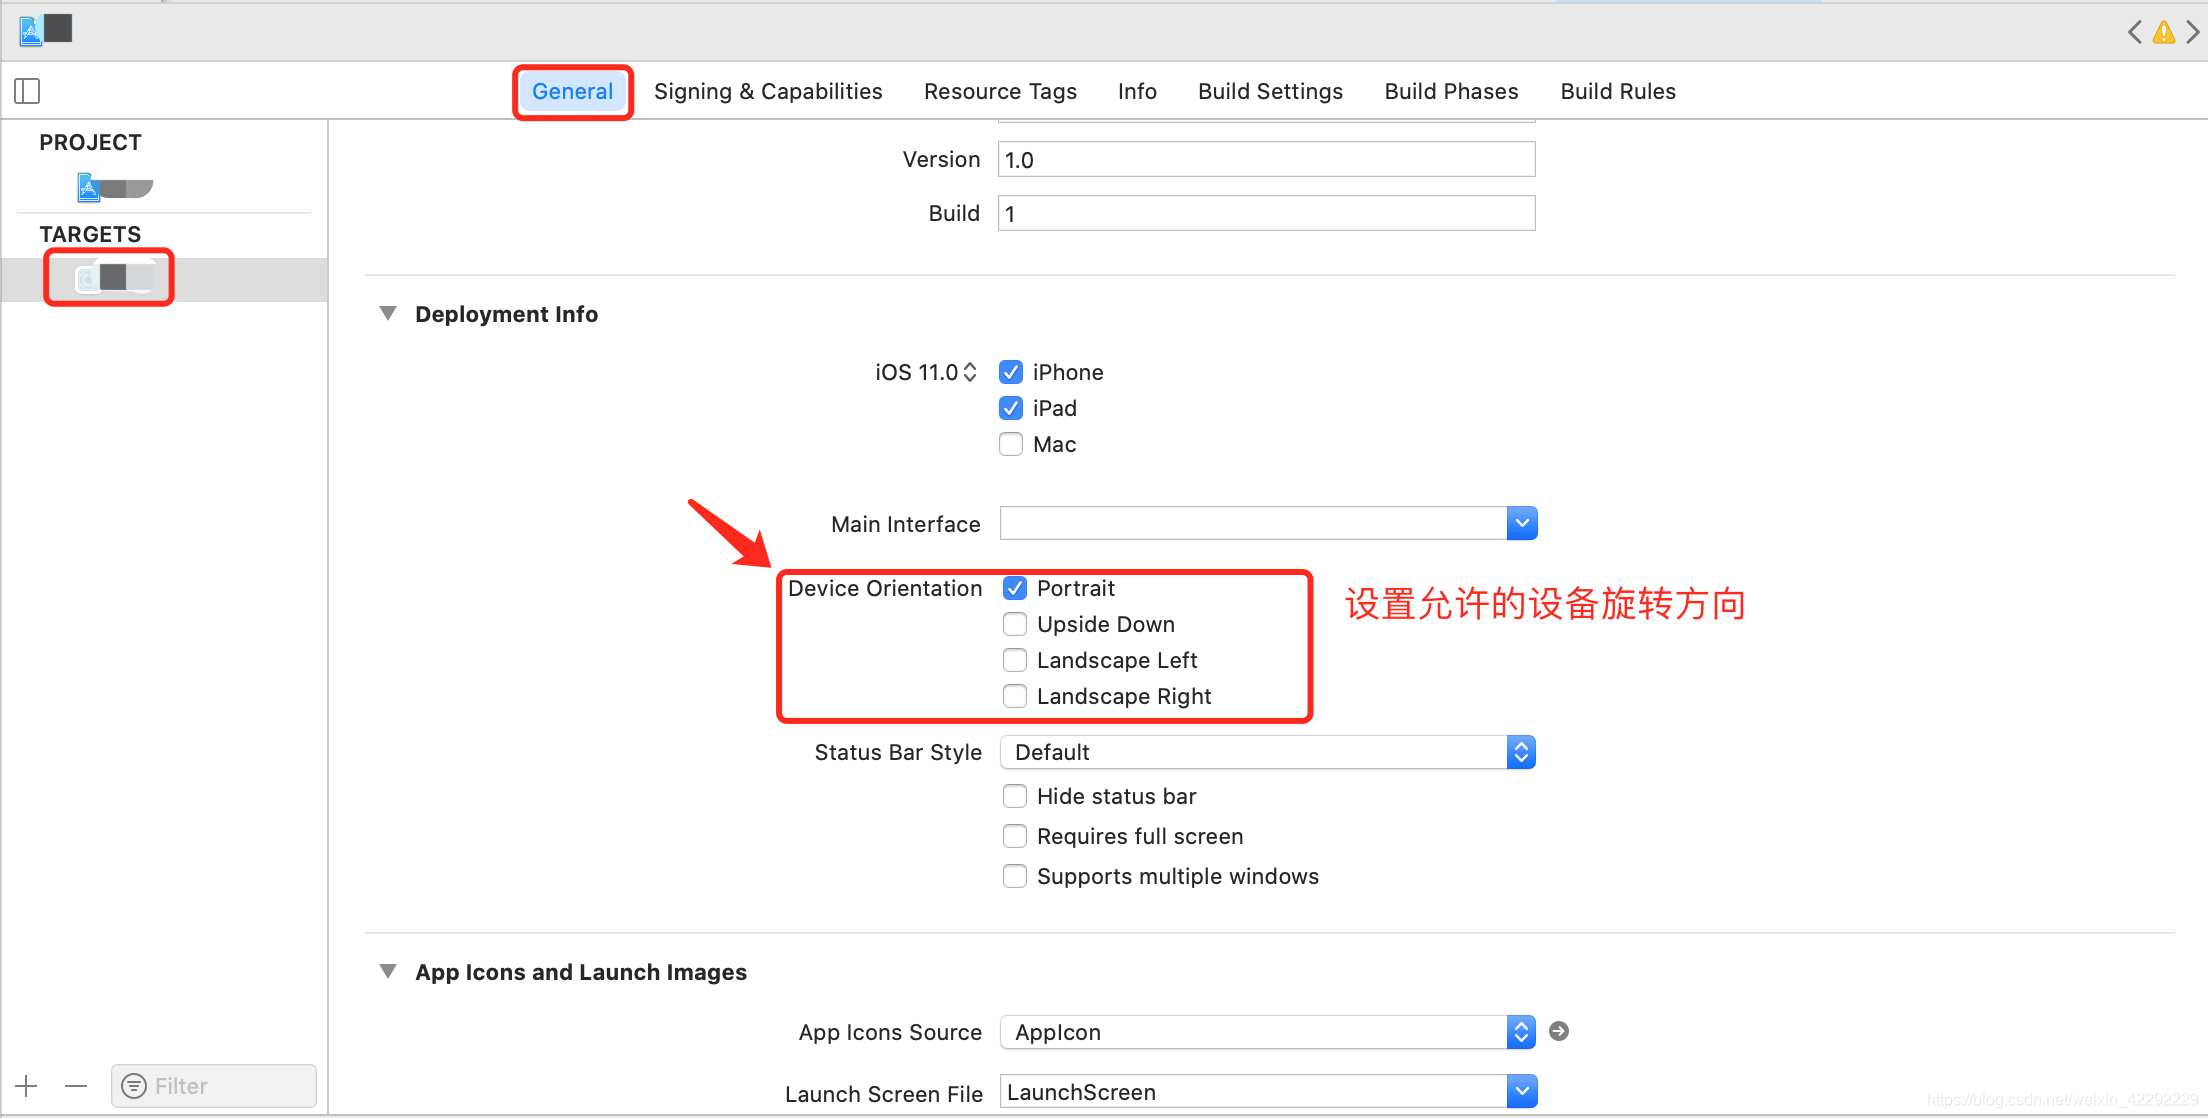The width and height of the screenshot is (2208, 1118).
Task: Click the minus remove target icon
Action: (x=76, y=1086)
